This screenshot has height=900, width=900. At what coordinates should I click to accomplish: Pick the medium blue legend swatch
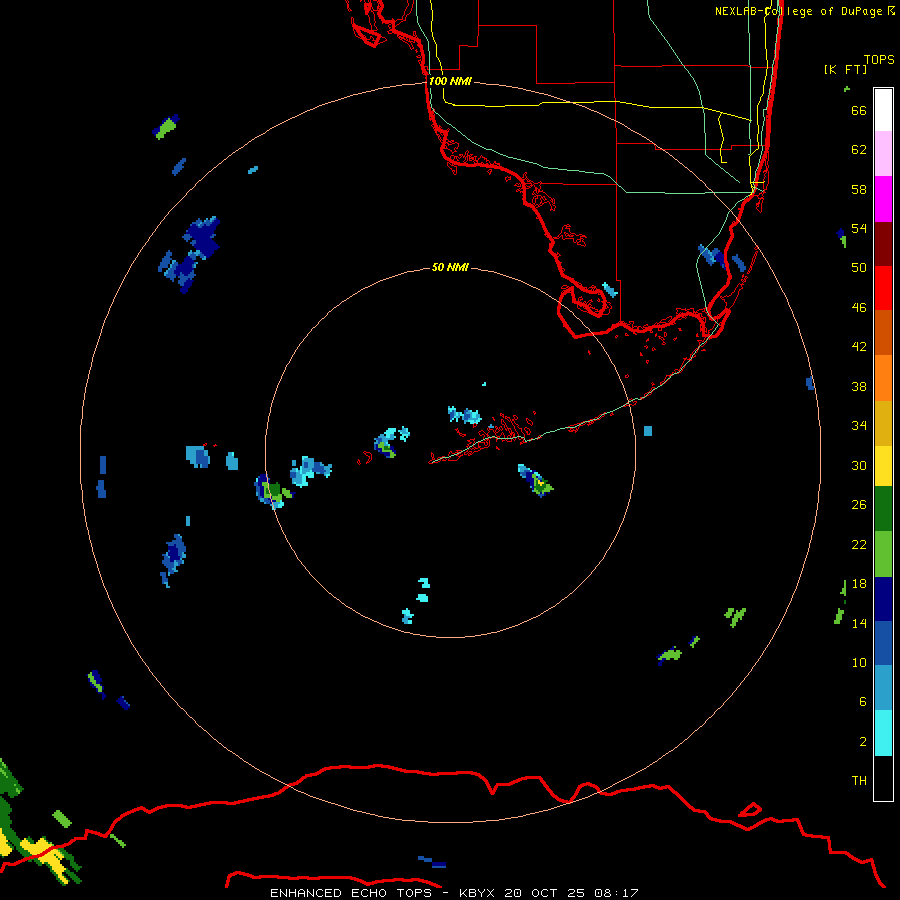[883, 643]
